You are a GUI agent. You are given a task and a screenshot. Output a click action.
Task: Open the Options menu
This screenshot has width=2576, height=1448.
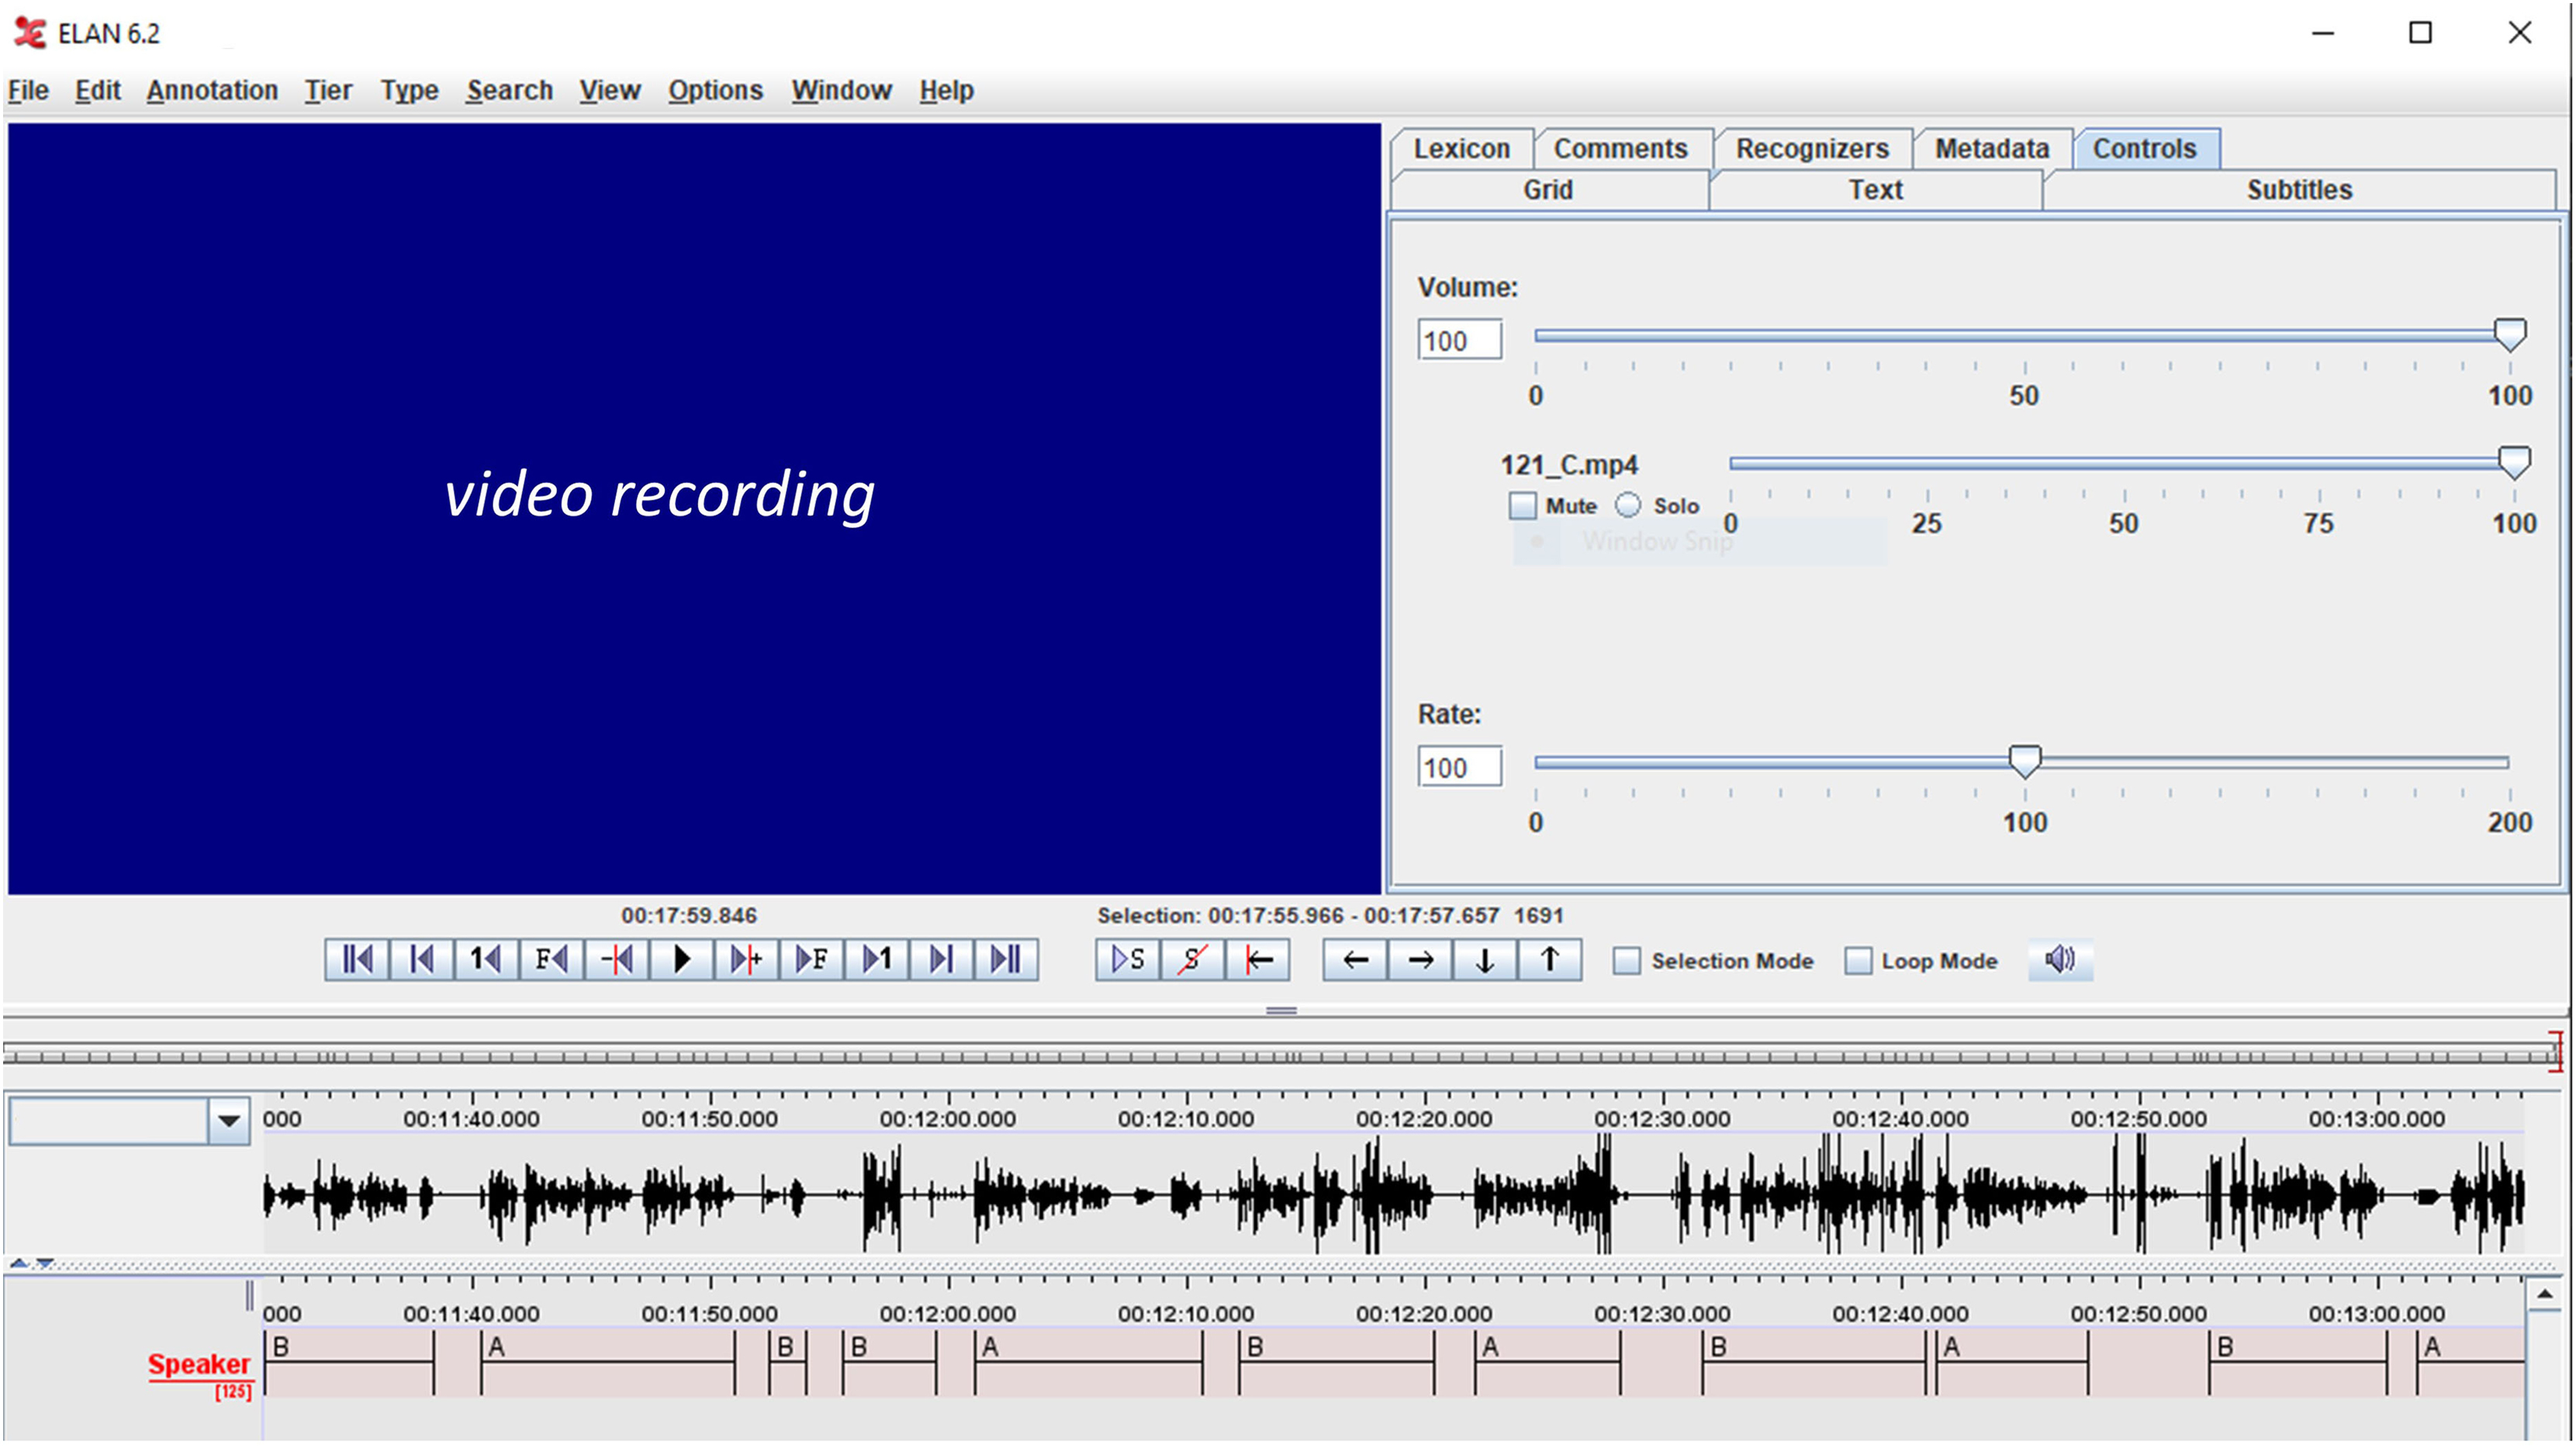[x=715, y=91]
